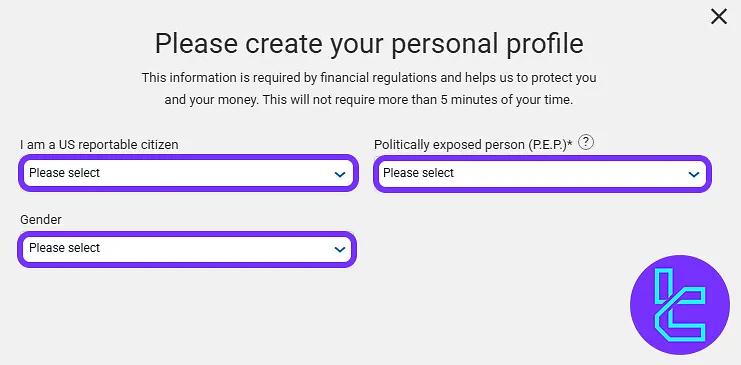Open the P.E.P. help question mark

(x=586, y=142)
